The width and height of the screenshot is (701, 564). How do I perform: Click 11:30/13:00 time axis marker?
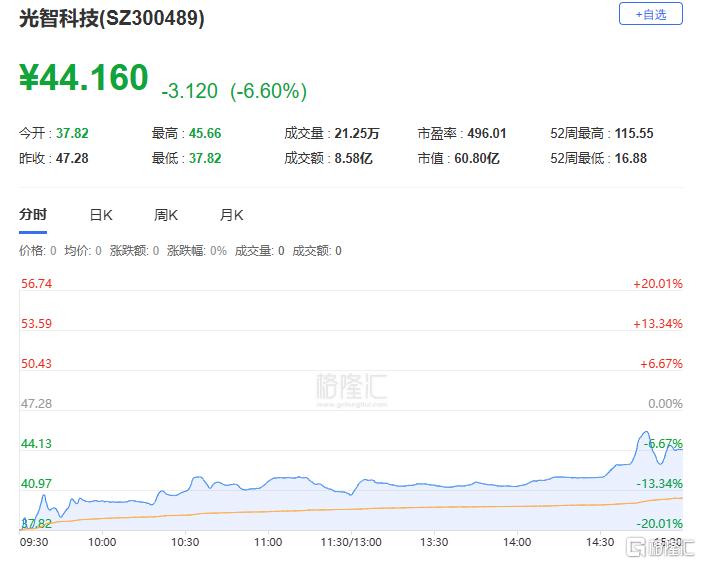[351, 542]
